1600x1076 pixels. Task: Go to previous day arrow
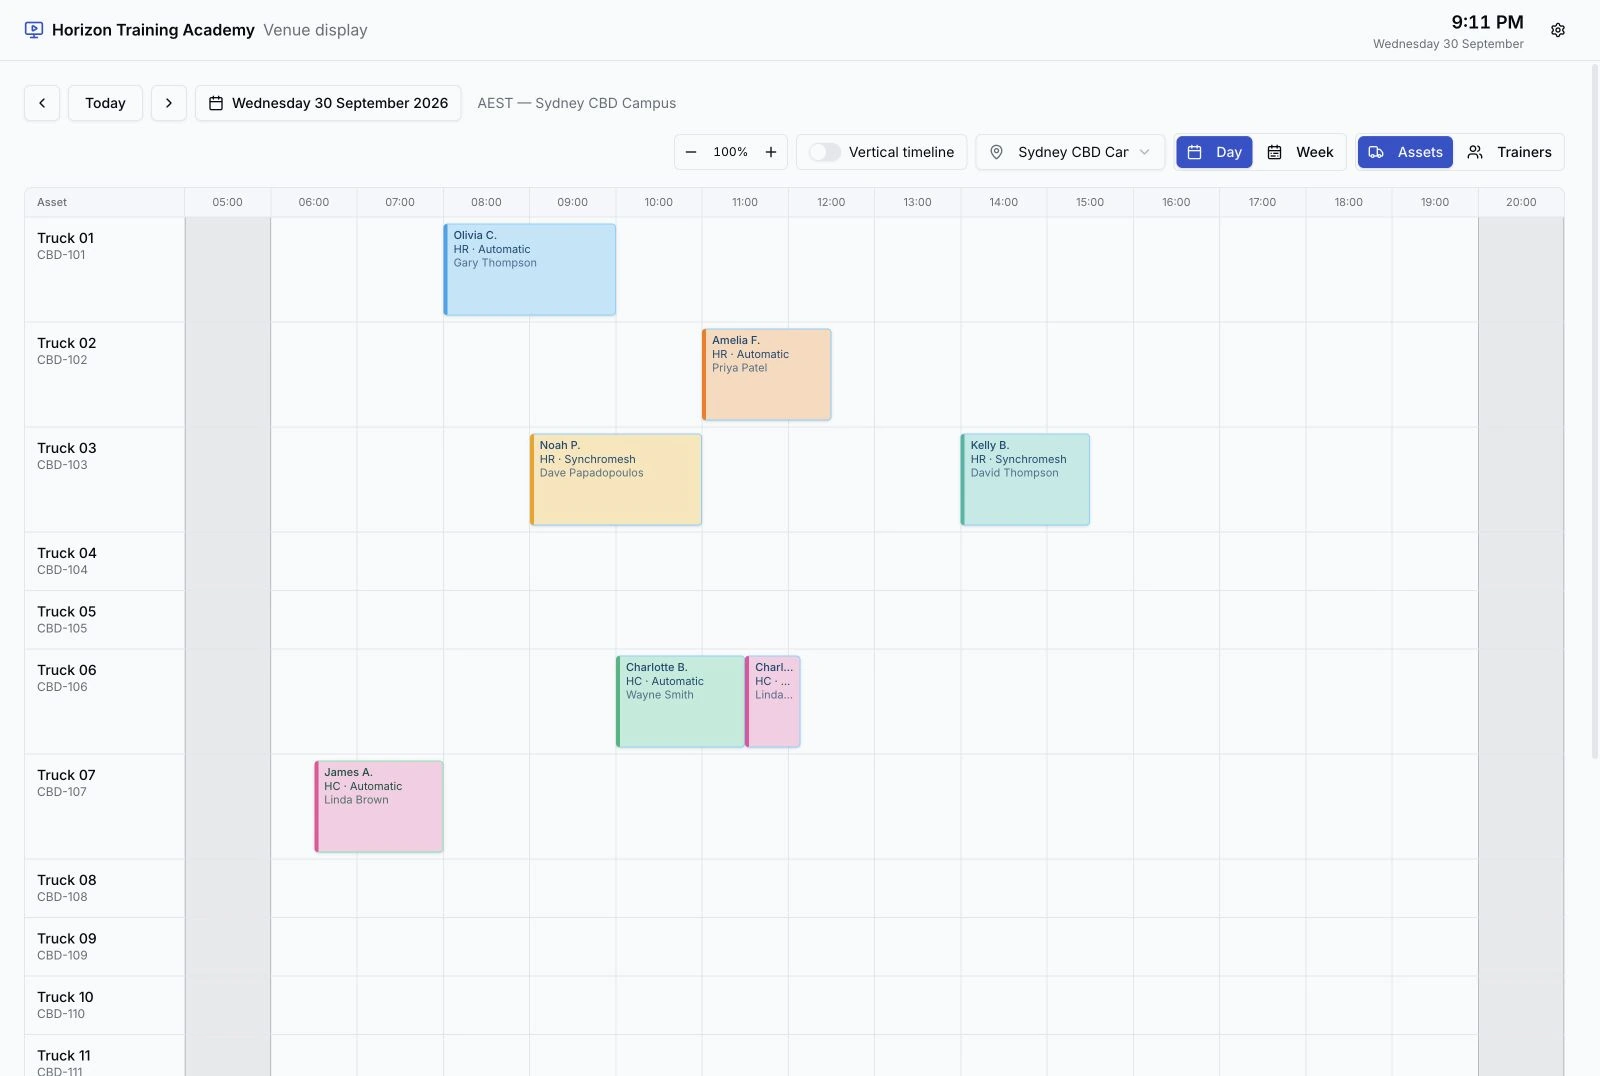click(42, 103)
